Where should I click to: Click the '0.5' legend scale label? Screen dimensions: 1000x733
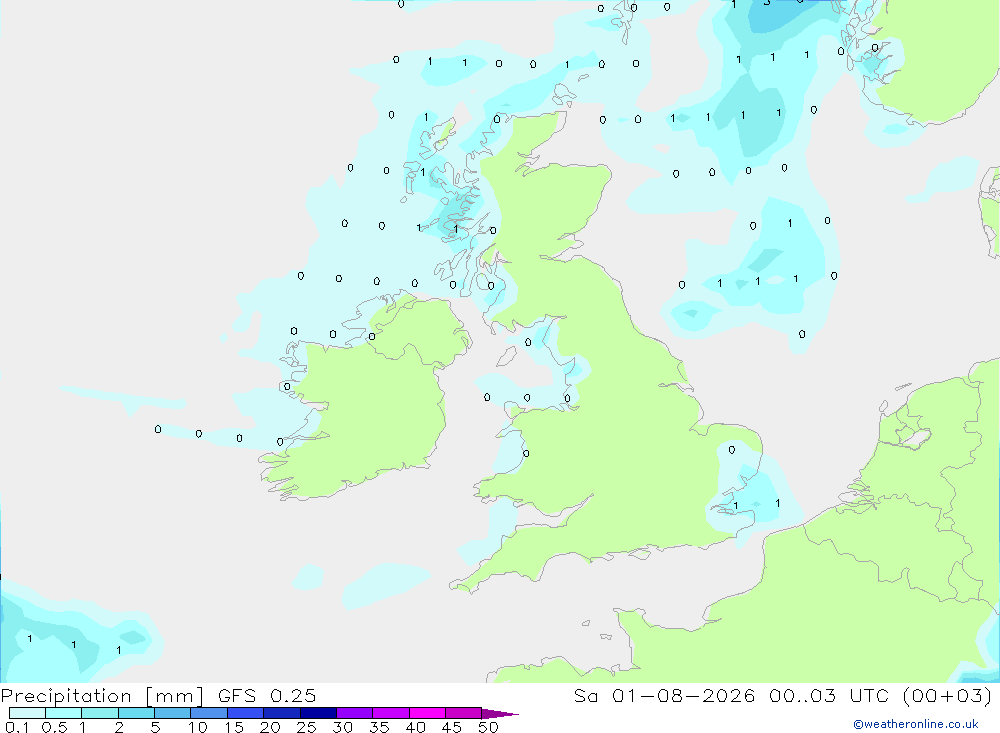point(54,727)
